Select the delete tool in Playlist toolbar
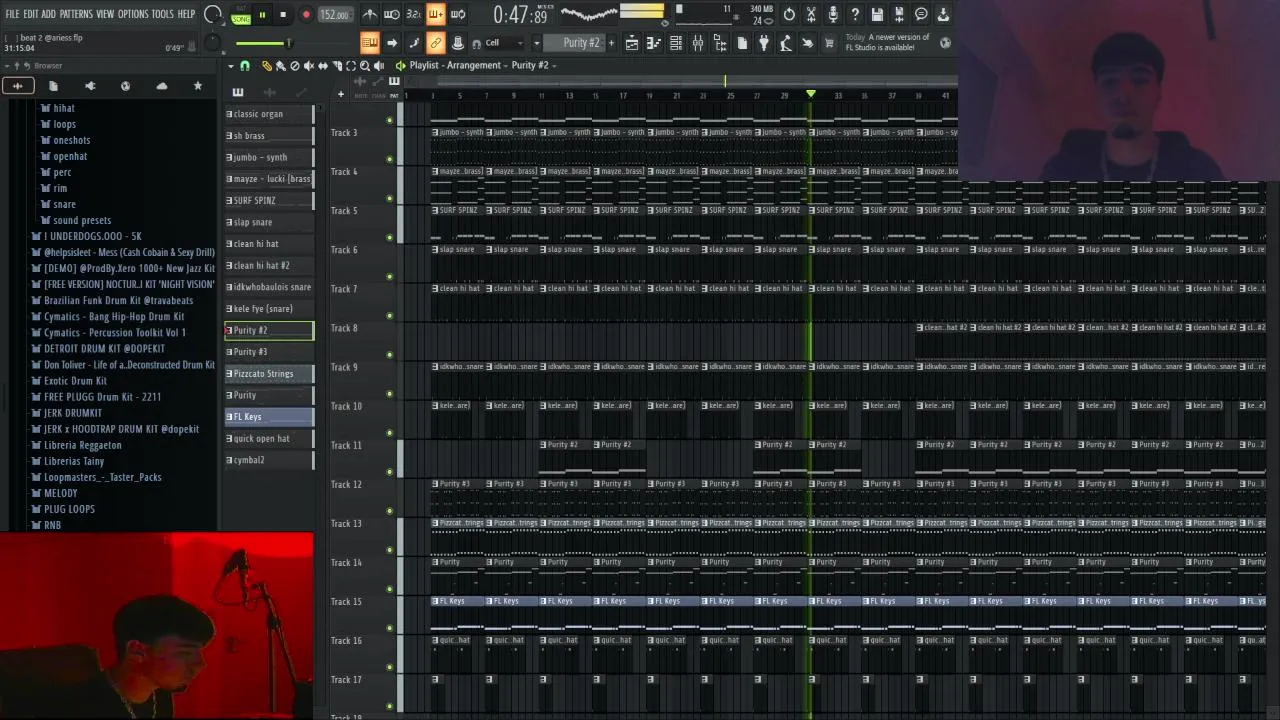The width and height of the screenshot is (1280, 720). [x=295, y=65]
